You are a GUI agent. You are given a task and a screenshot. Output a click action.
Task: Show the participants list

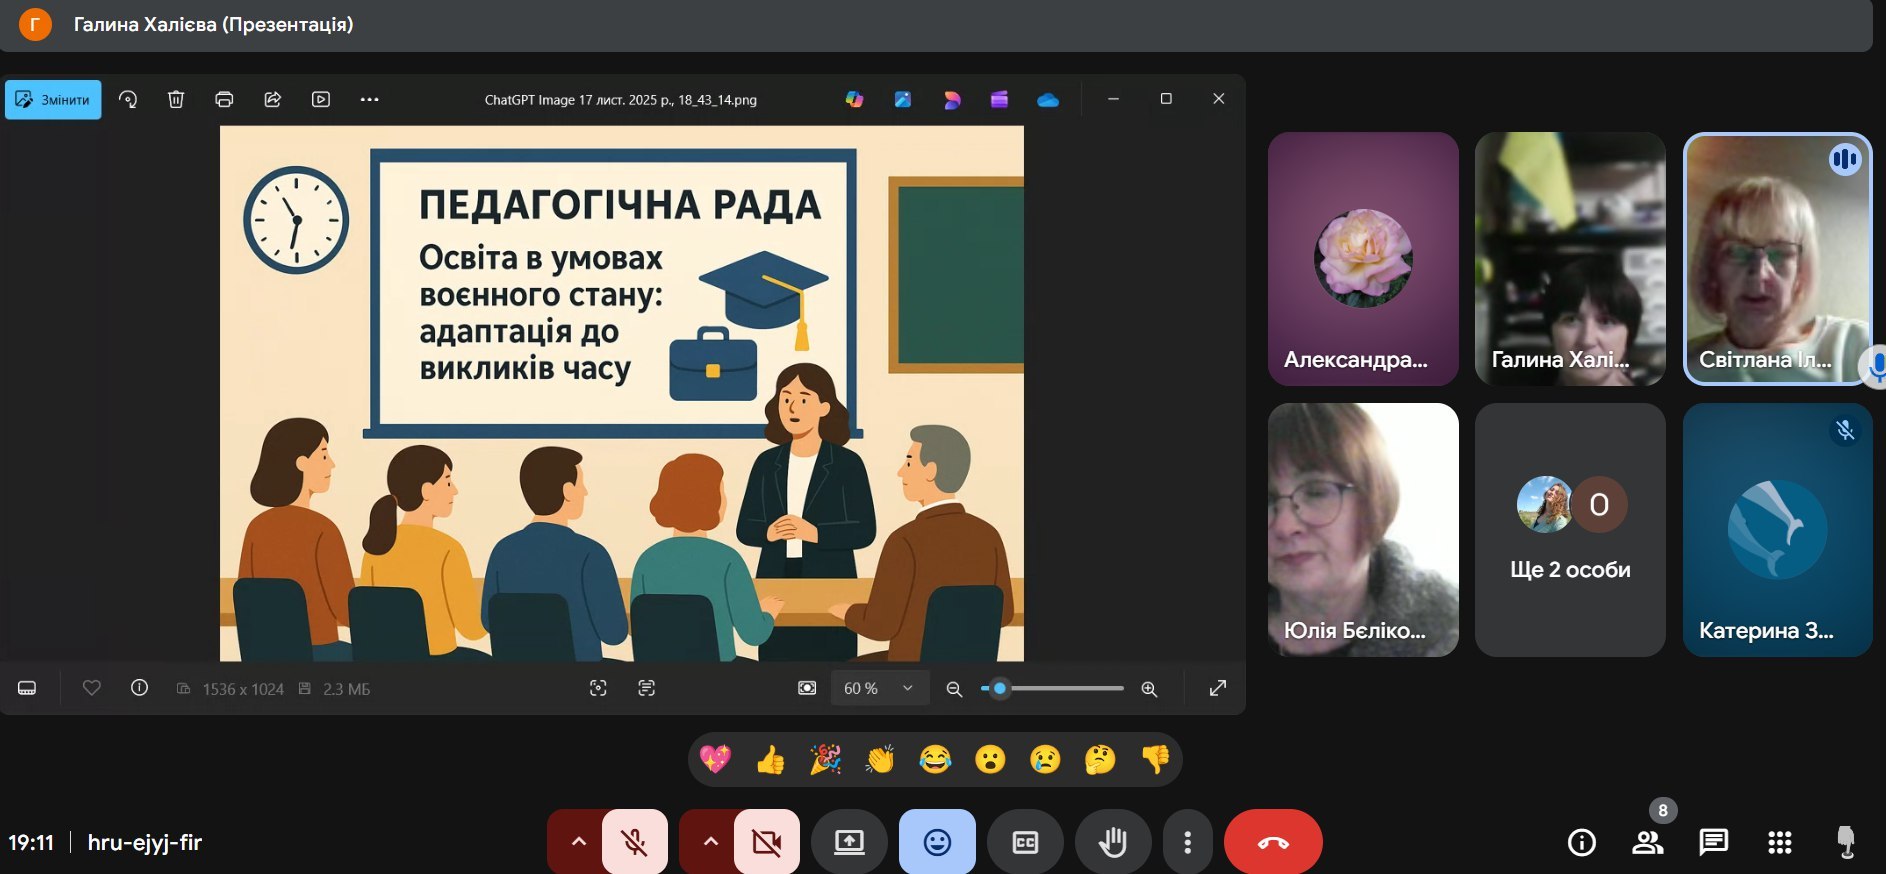pyautogui.click(x=1647, y=843)
